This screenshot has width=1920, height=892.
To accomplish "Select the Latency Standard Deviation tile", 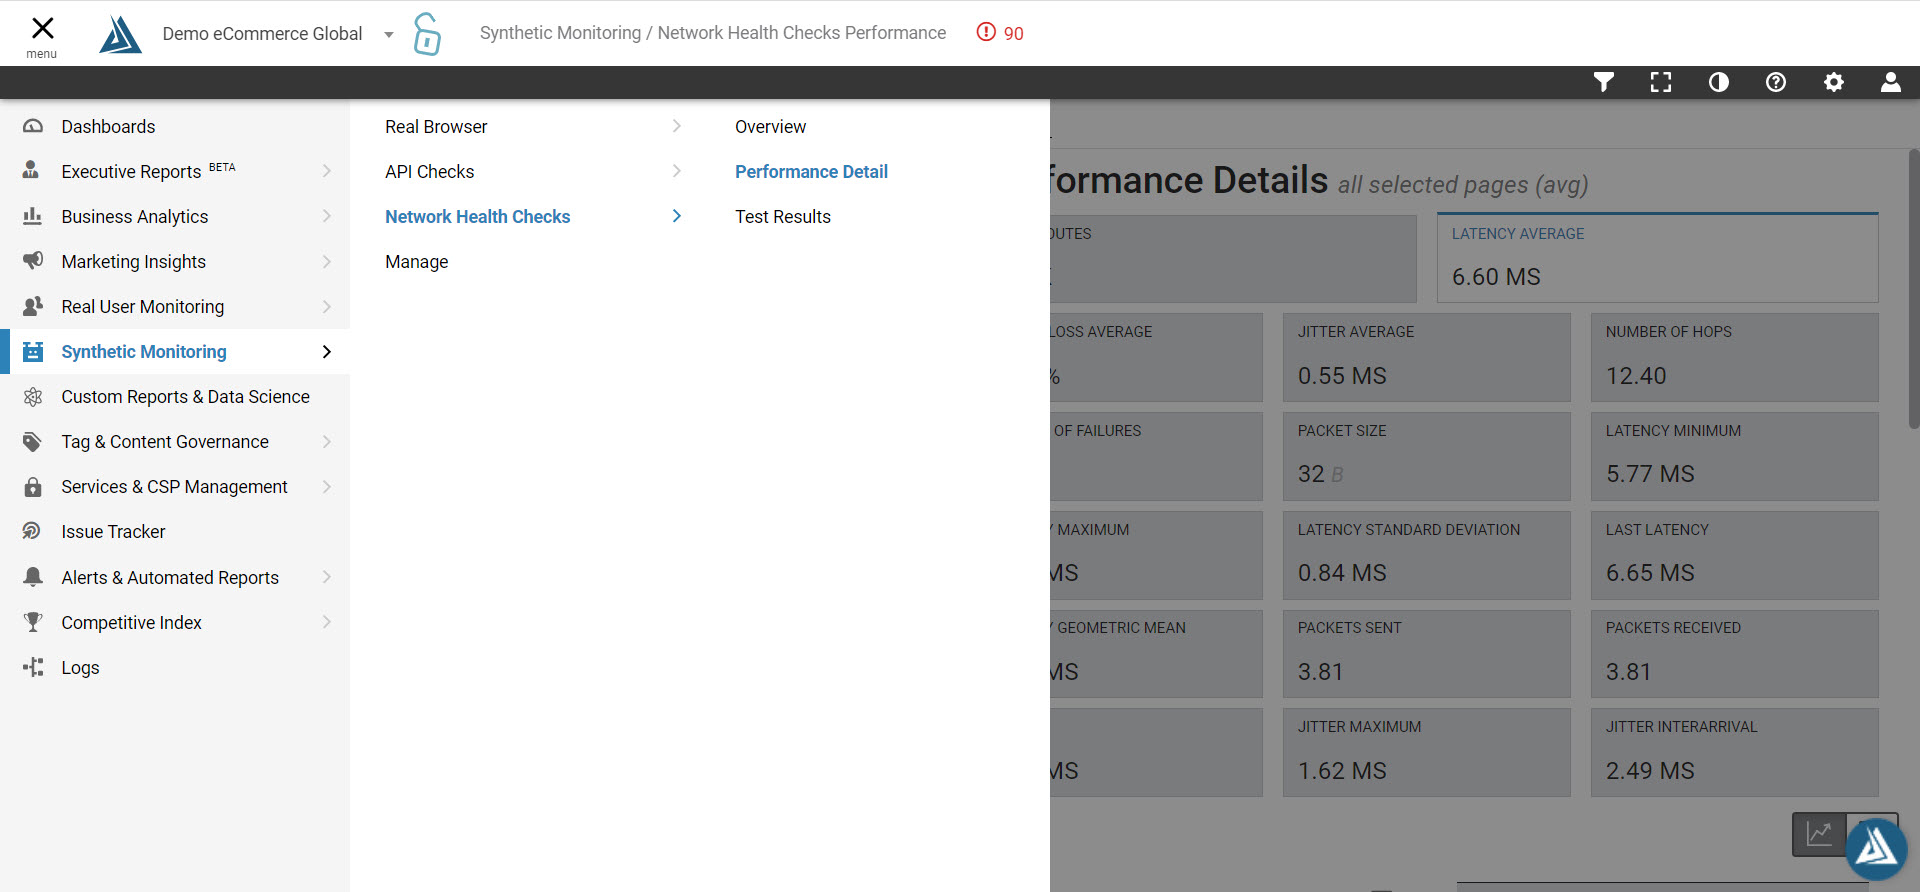I will 1427,555.
